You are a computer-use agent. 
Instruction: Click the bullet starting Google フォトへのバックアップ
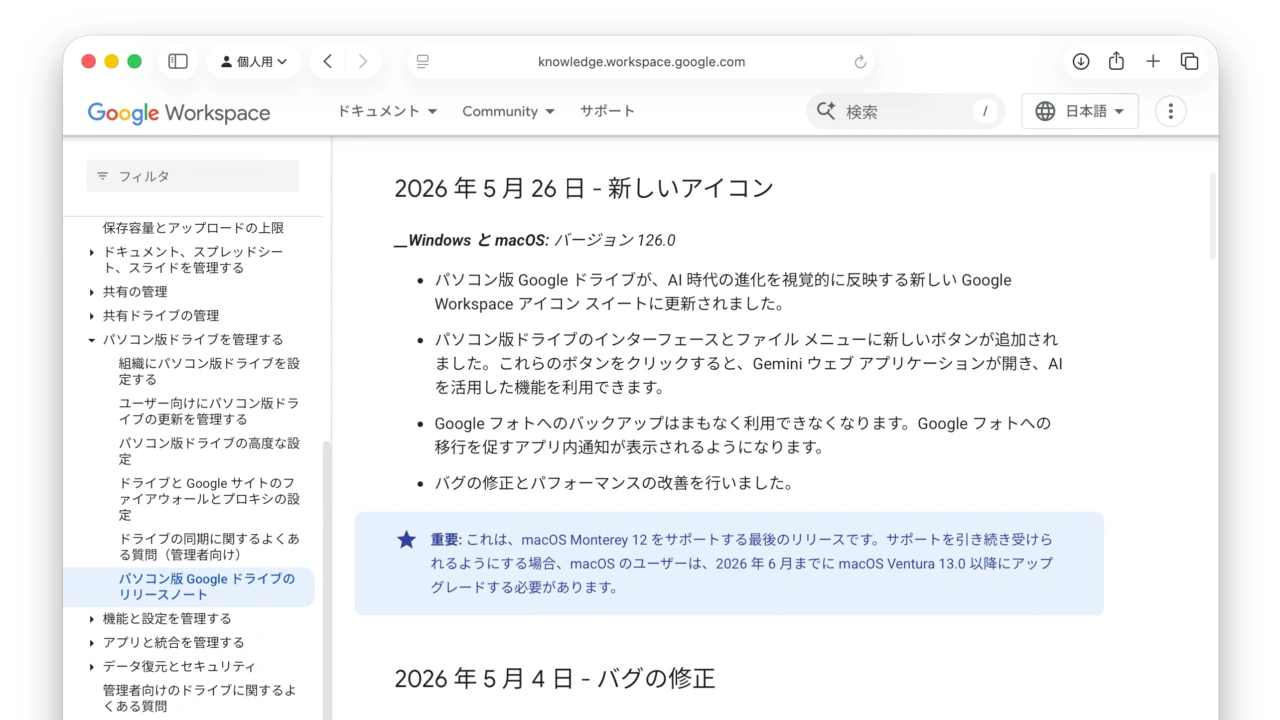pyautogui.click(x=742, y=435)
